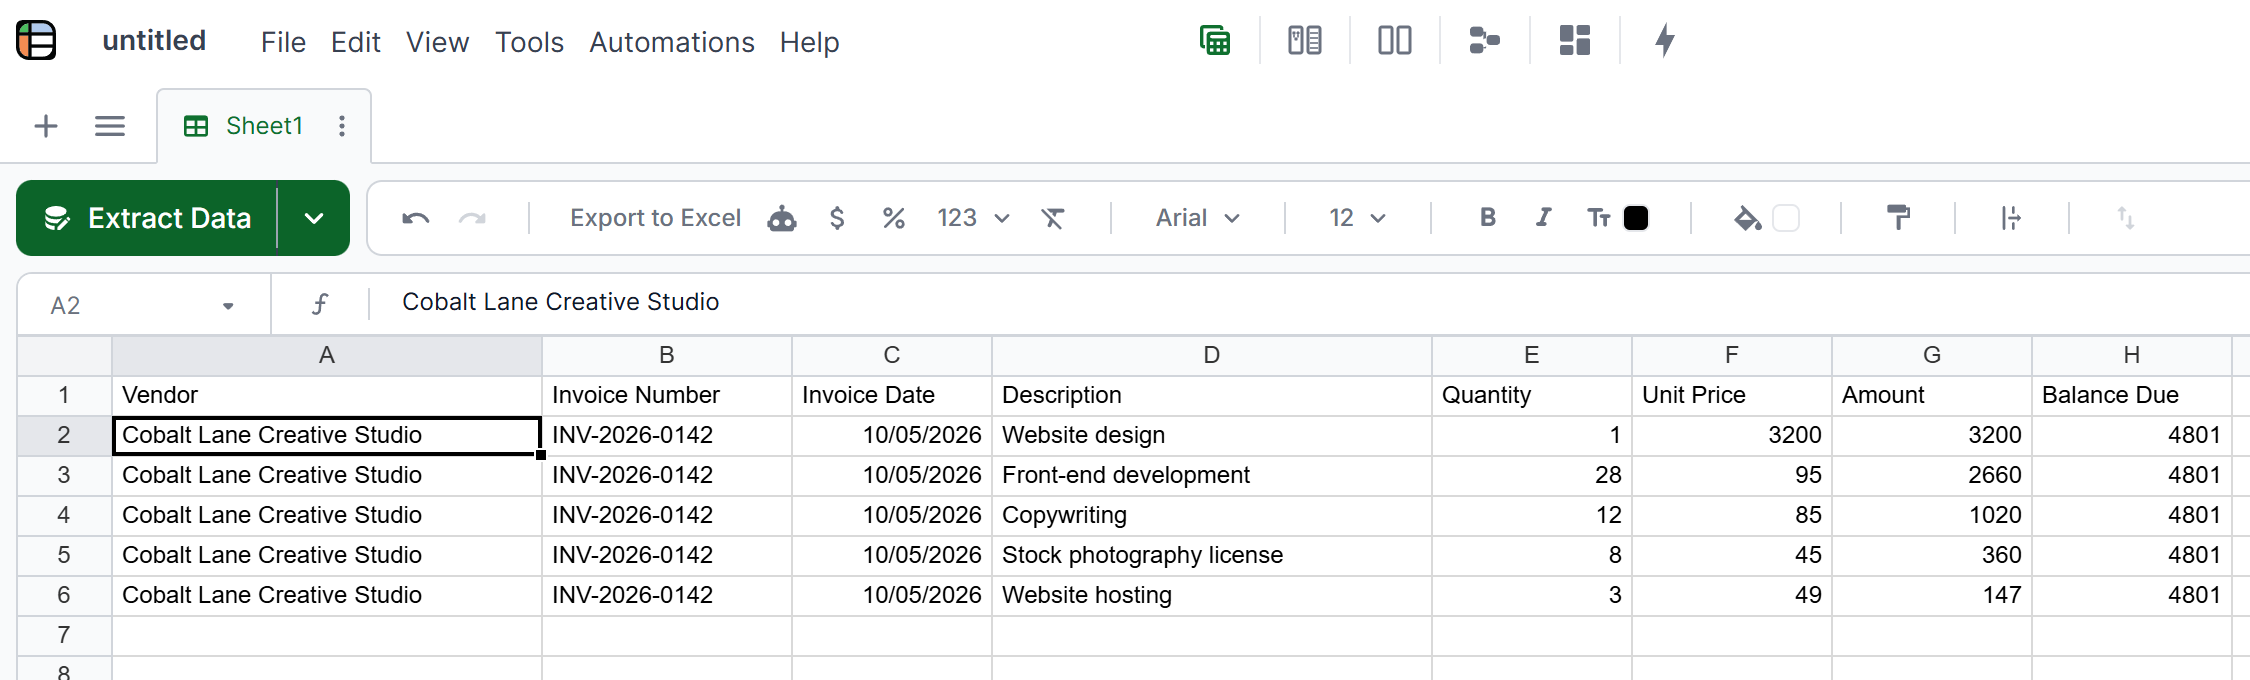The height and width of the screenshot is (680, 2250).
Task: Click the app logo icon
Action: (x=37, y=41)
